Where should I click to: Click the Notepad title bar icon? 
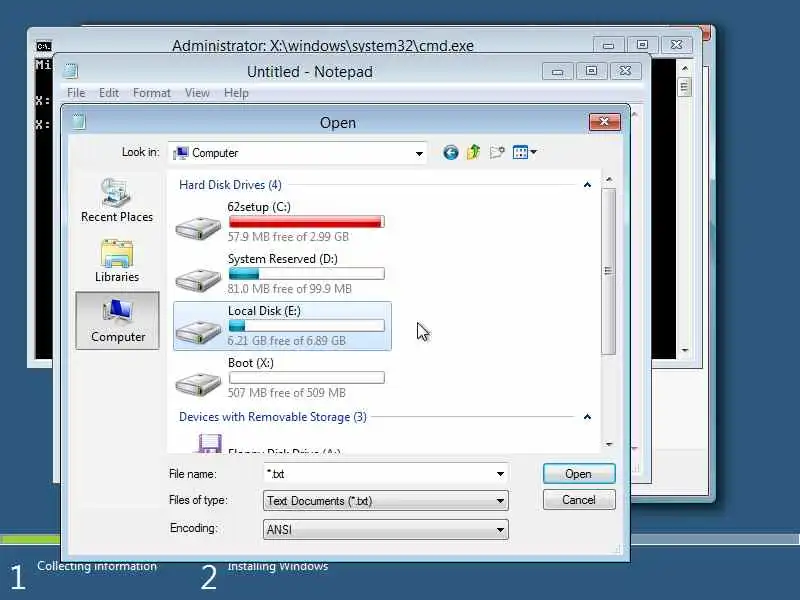(x=70, y=71)
